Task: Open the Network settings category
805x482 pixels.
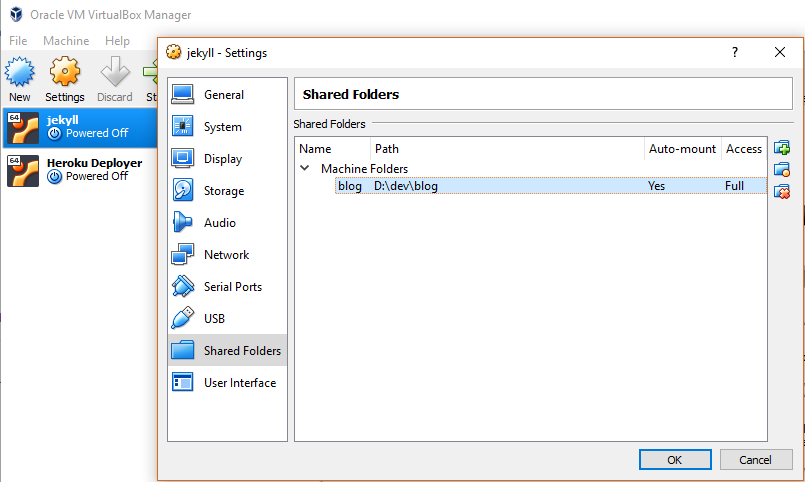Action: pyautogui.click(x=227, y=255)
